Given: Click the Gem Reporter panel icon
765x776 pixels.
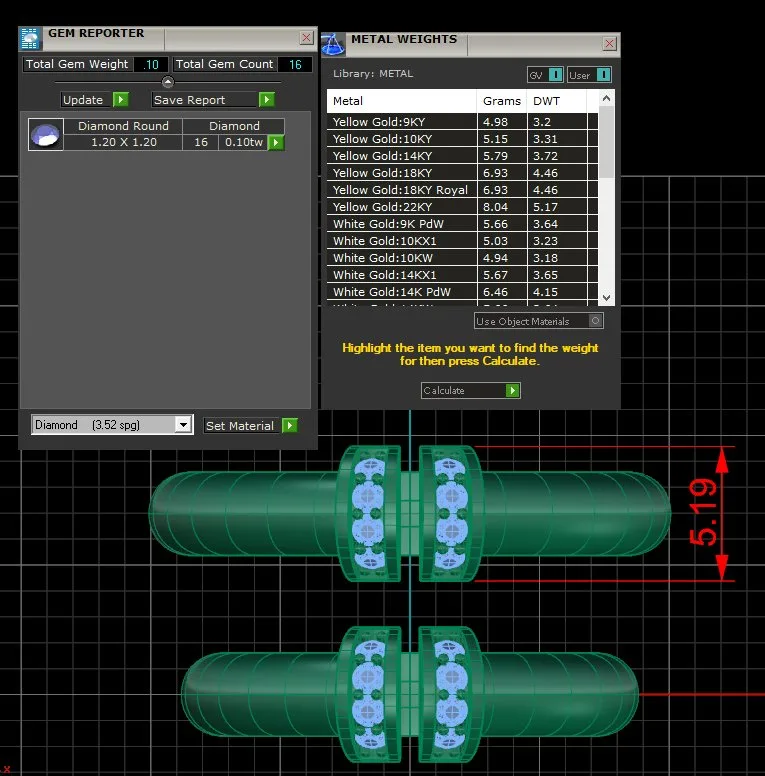Looking at the screenshot, I should 30,39.
